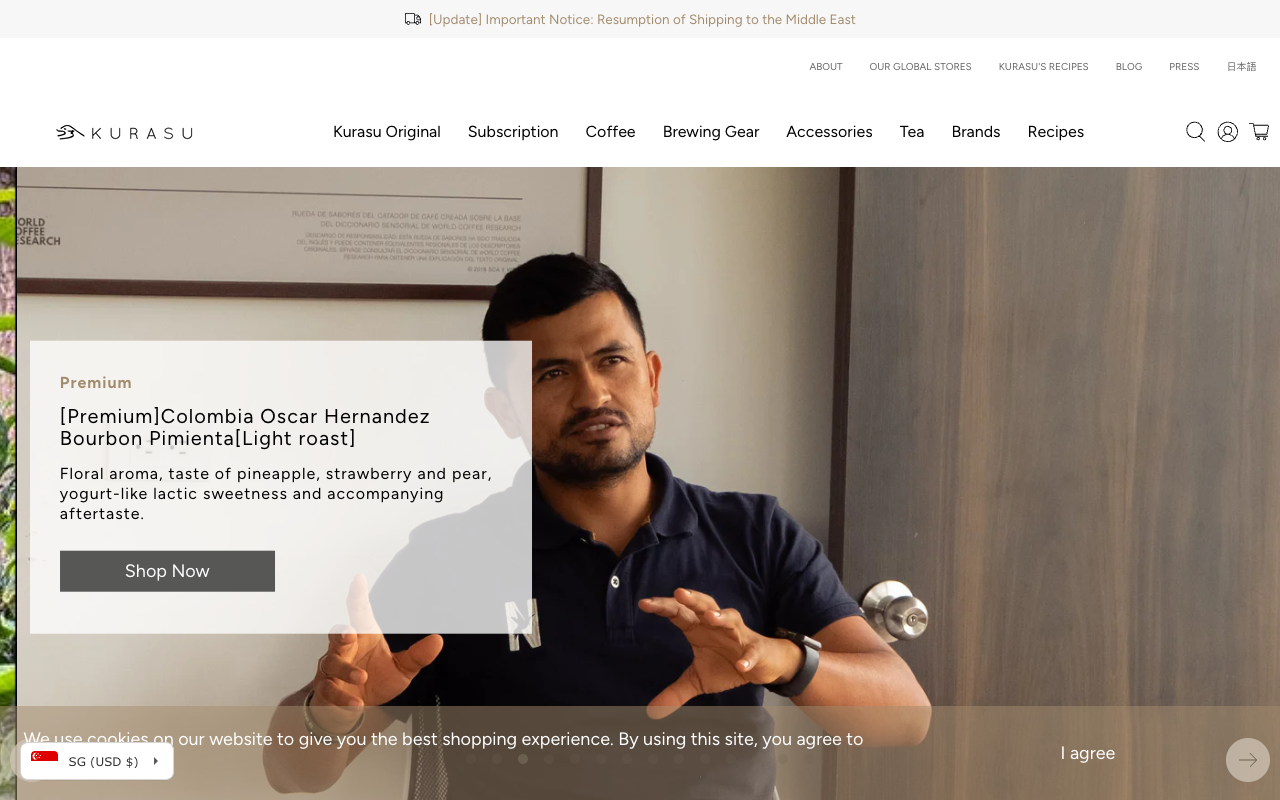The height and width of the screenshot is (800, 1280).
Task: Click the next slide arrow button
Action: [x=1247, y=760]
